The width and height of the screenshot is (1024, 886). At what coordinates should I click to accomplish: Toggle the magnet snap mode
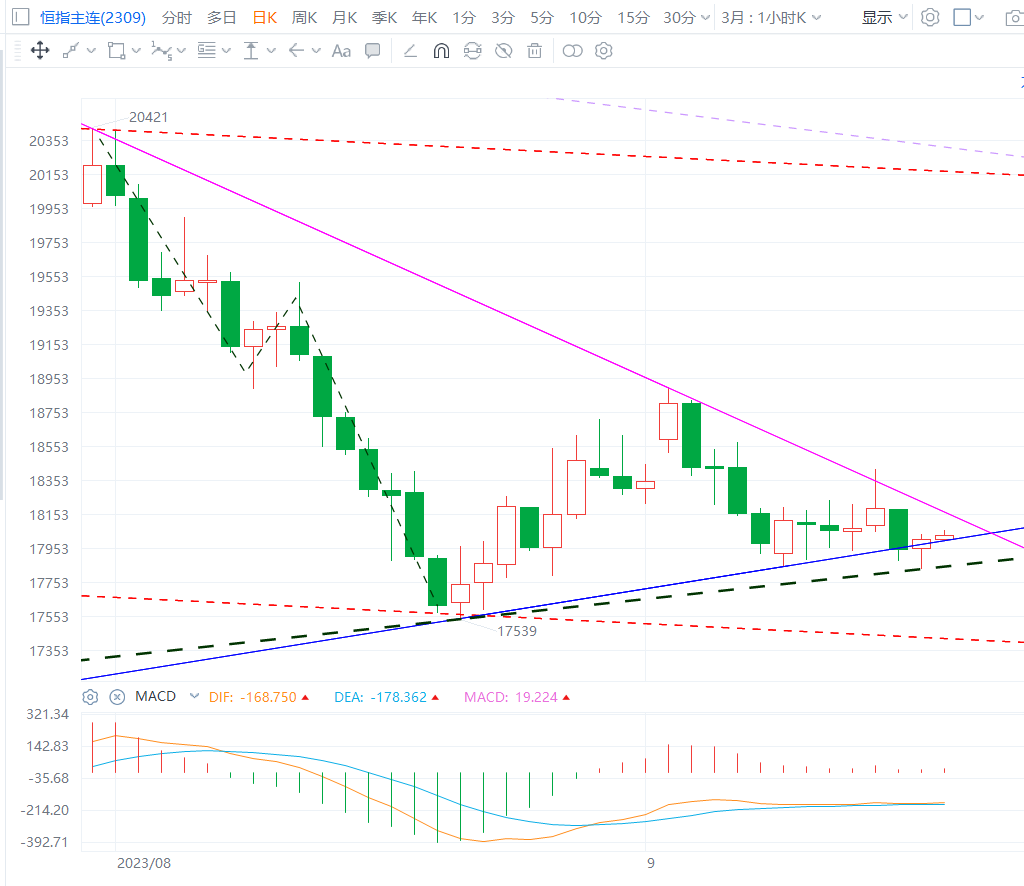[441, 50]
